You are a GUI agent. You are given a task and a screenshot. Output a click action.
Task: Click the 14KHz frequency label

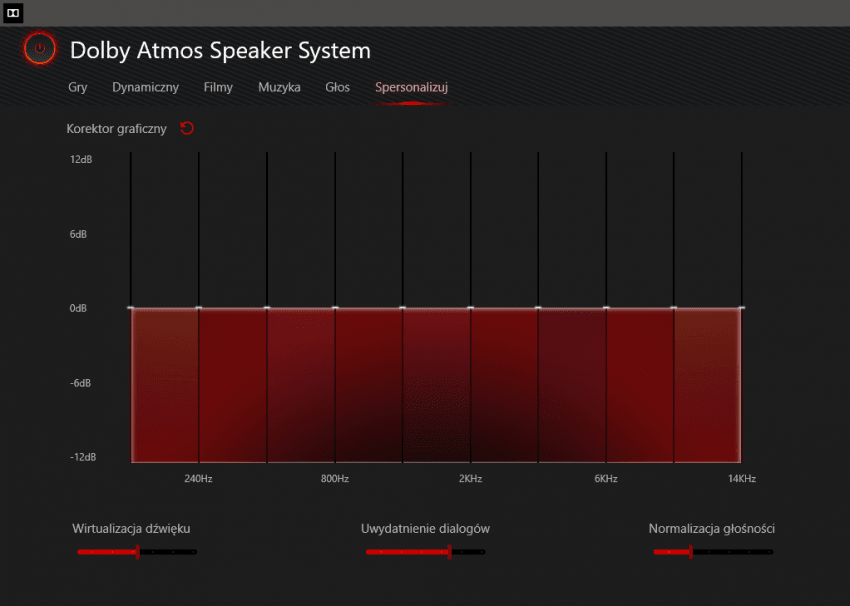pos(742,479)
